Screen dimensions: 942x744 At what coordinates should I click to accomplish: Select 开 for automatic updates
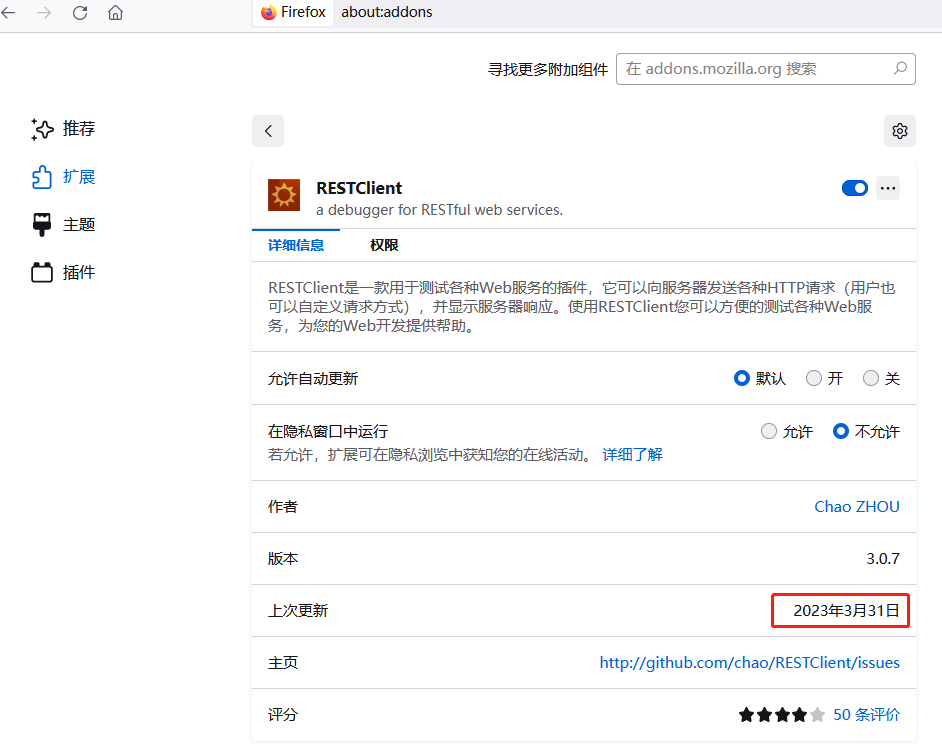813,378
